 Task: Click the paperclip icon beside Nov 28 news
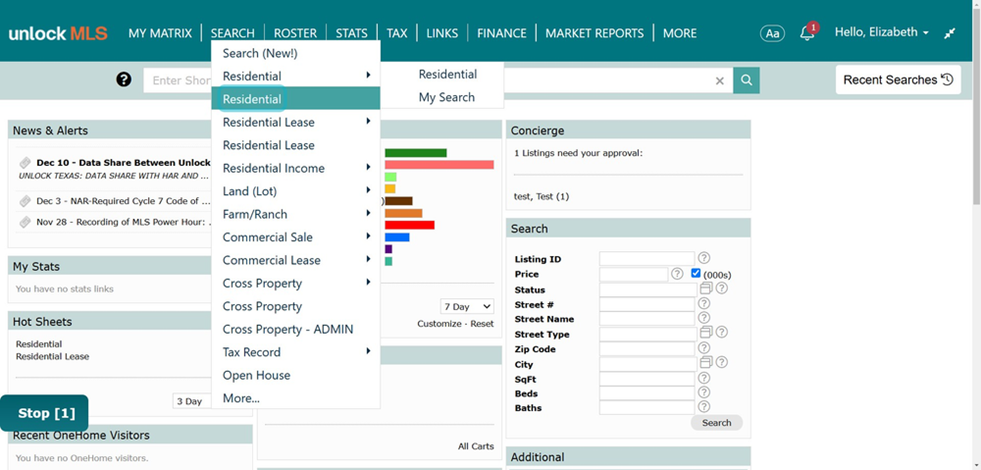(25, 222)
